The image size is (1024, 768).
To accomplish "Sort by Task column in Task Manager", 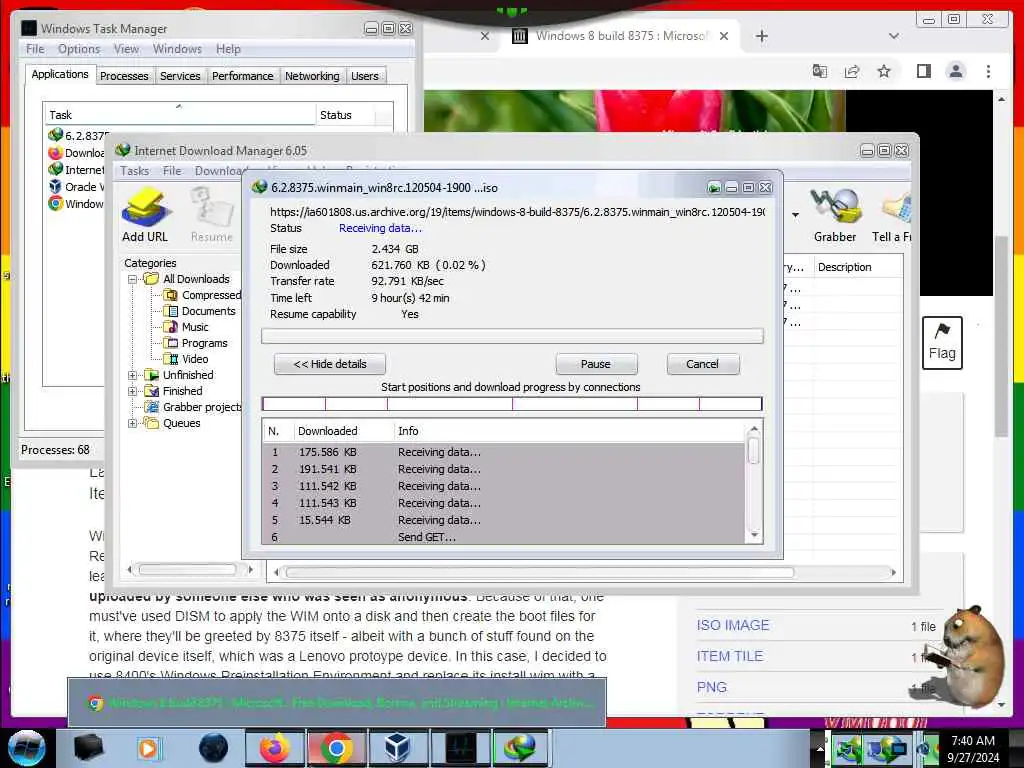I will (x=180, y=115).
